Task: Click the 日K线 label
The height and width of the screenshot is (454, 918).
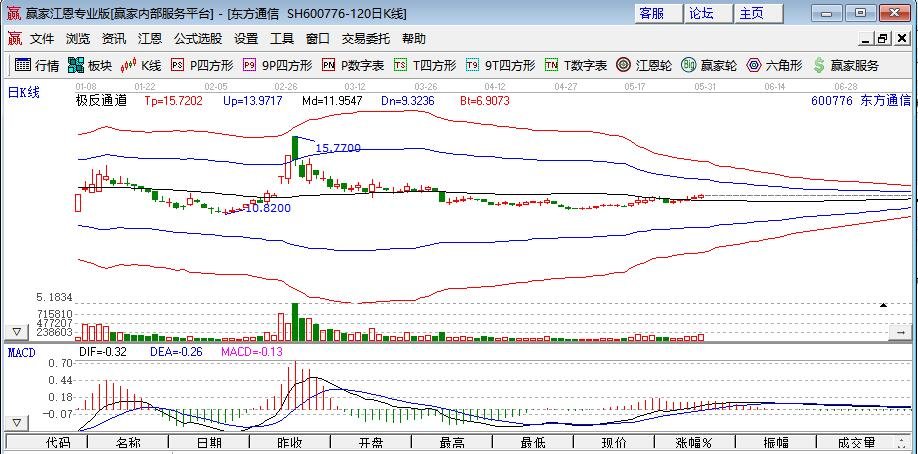Action: point(23,92)
